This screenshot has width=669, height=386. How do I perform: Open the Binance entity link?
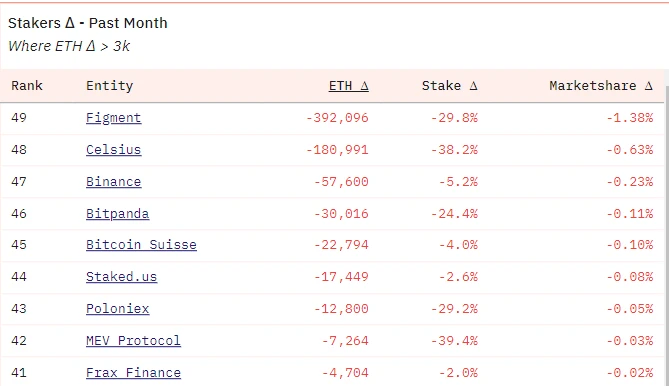(x=113, y=182)
